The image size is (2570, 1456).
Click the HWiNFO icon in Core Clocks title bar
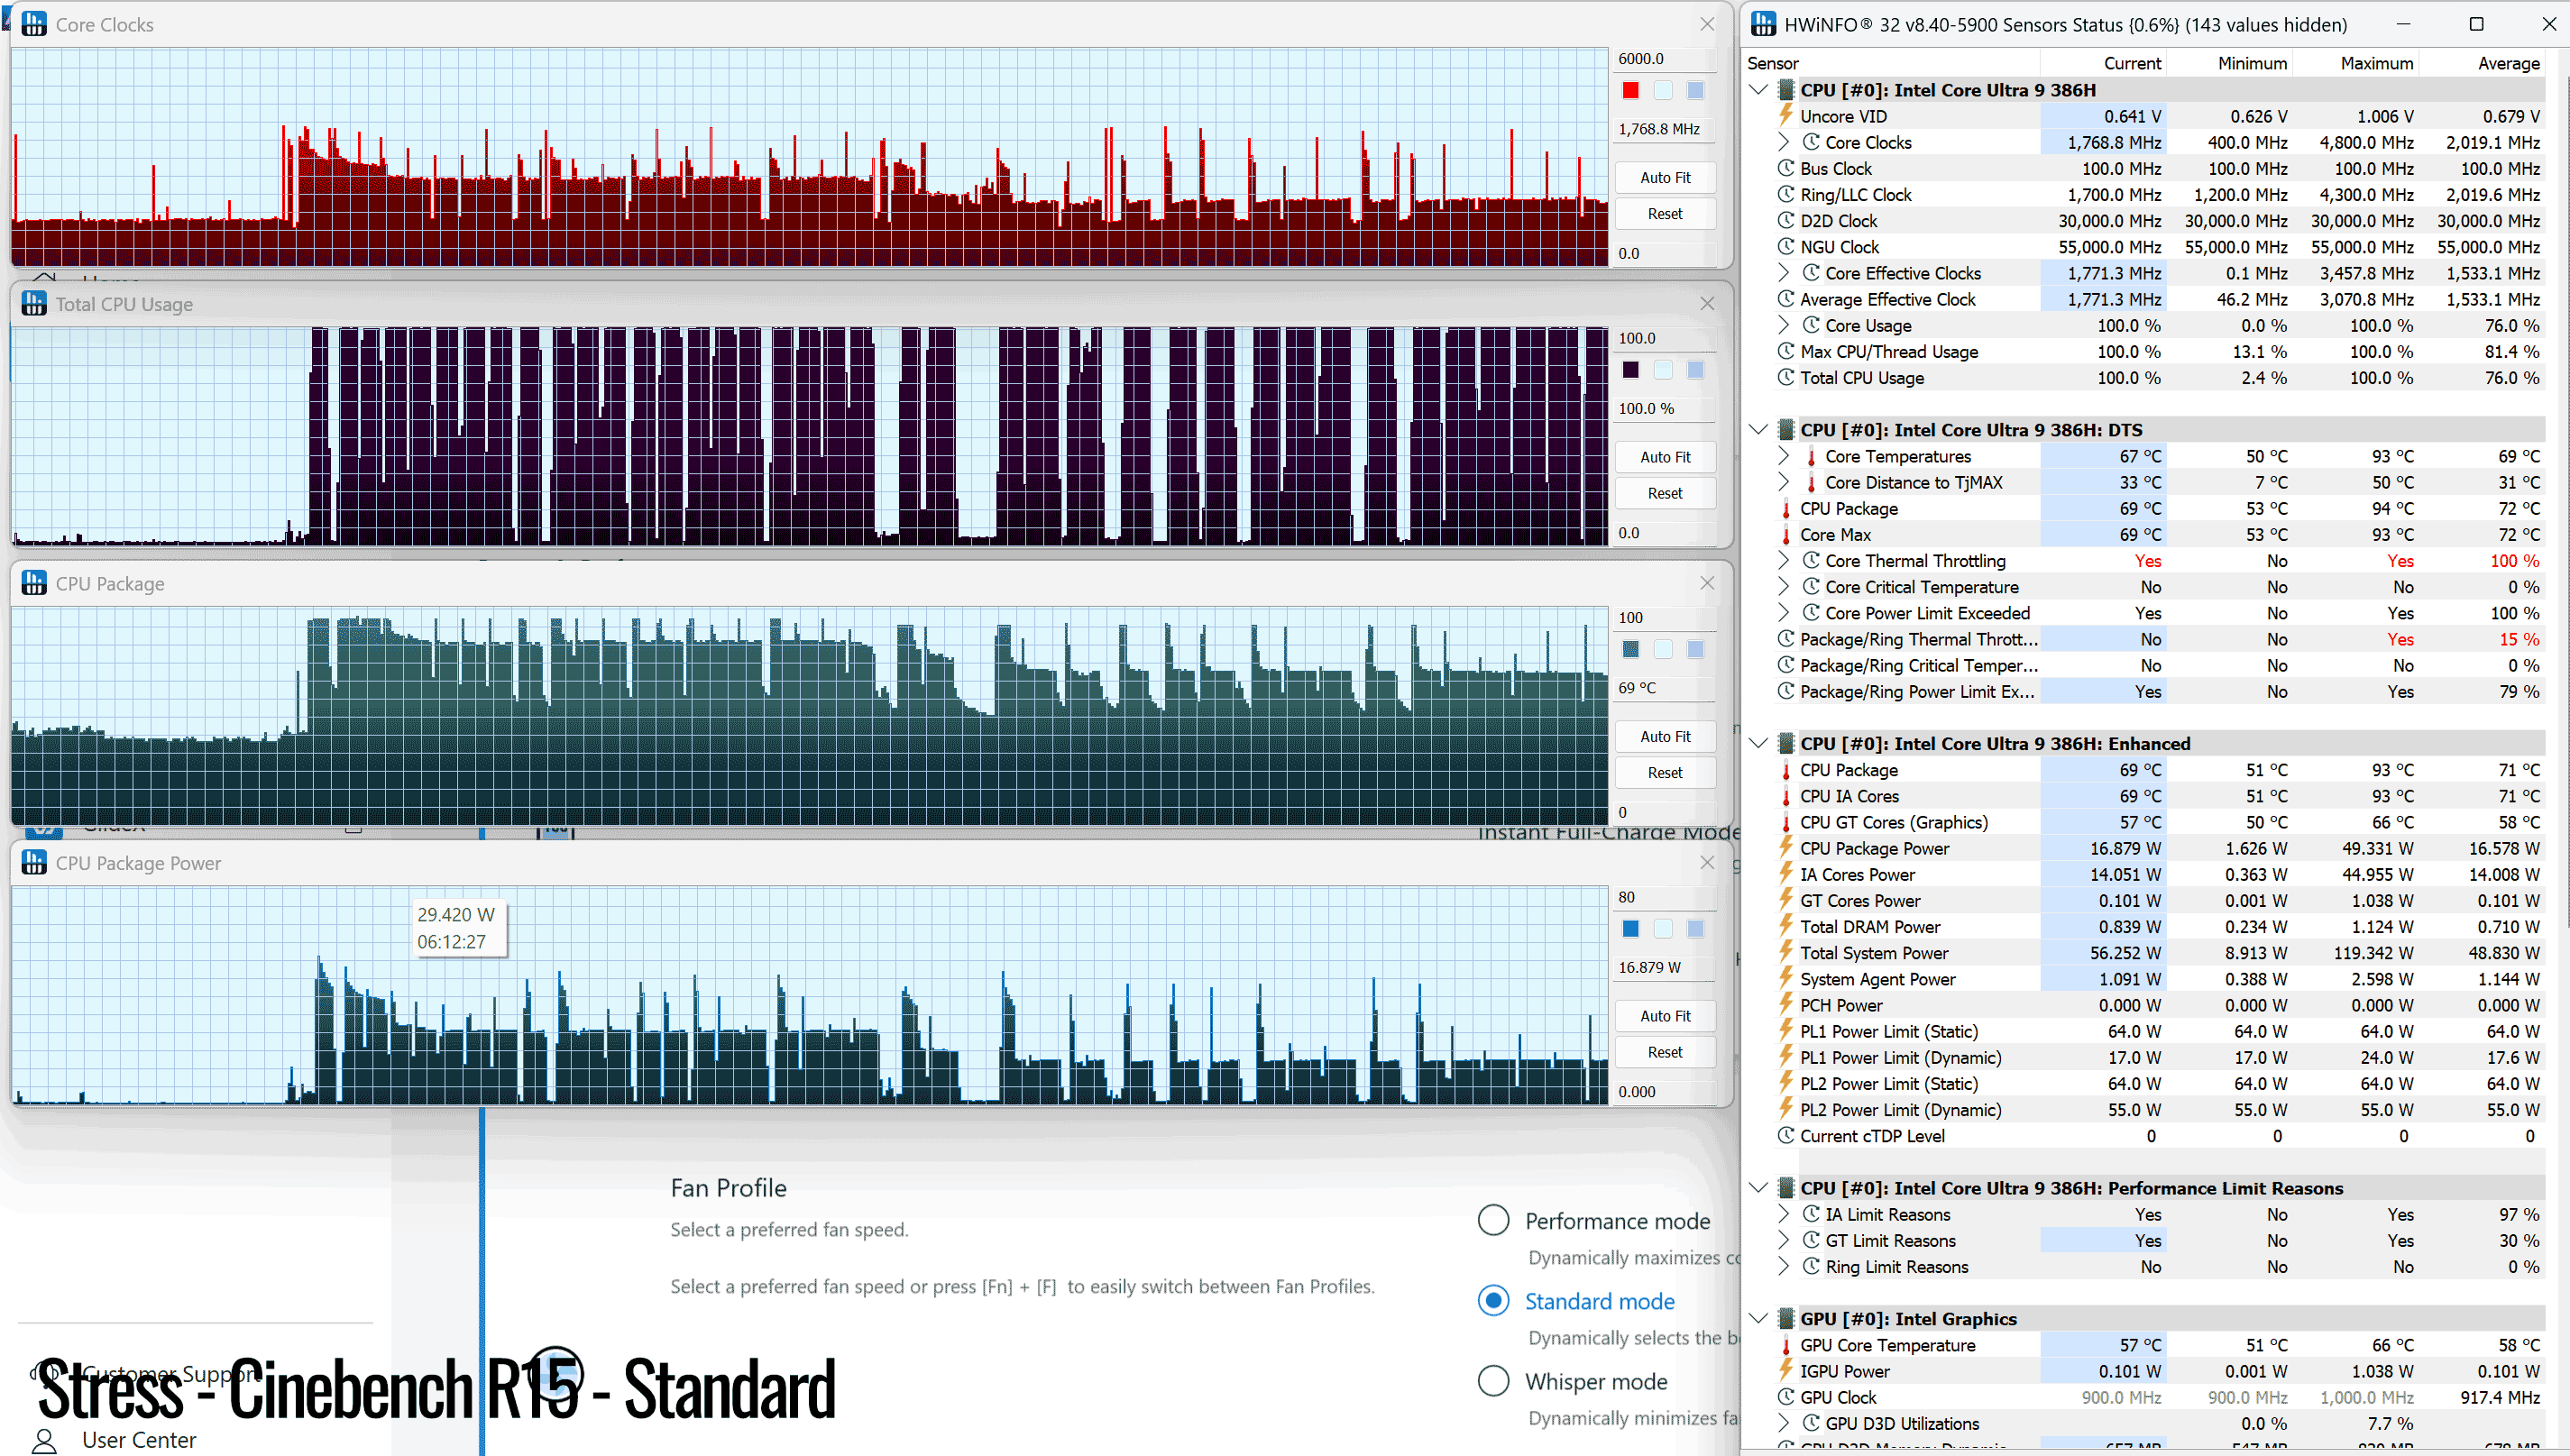(34, 24)
